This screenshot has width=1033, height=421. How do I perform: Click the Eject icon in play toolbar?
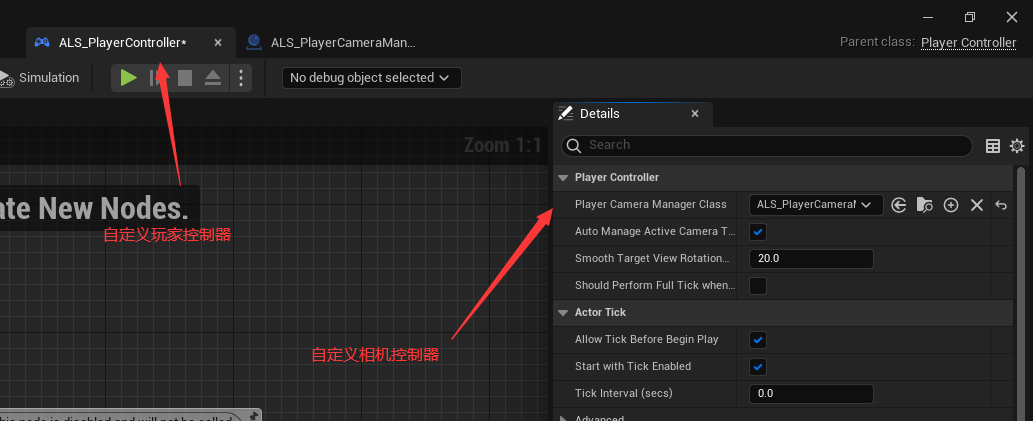click(213, 78)
